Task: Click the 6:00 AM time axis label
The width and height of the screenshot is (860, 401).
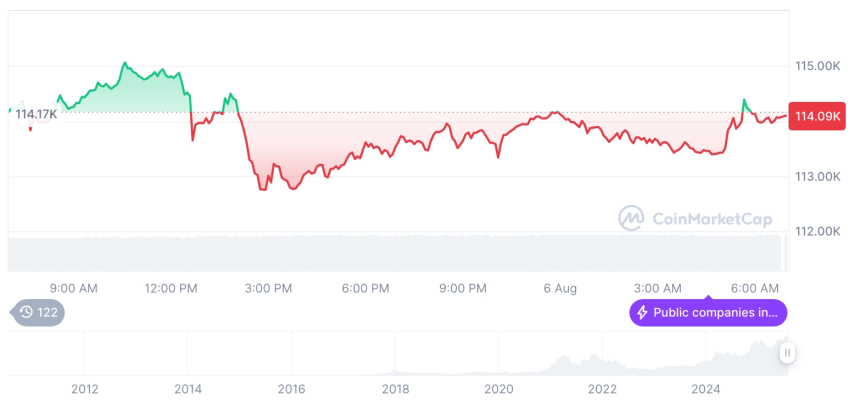Action: (x=755, y=288)
